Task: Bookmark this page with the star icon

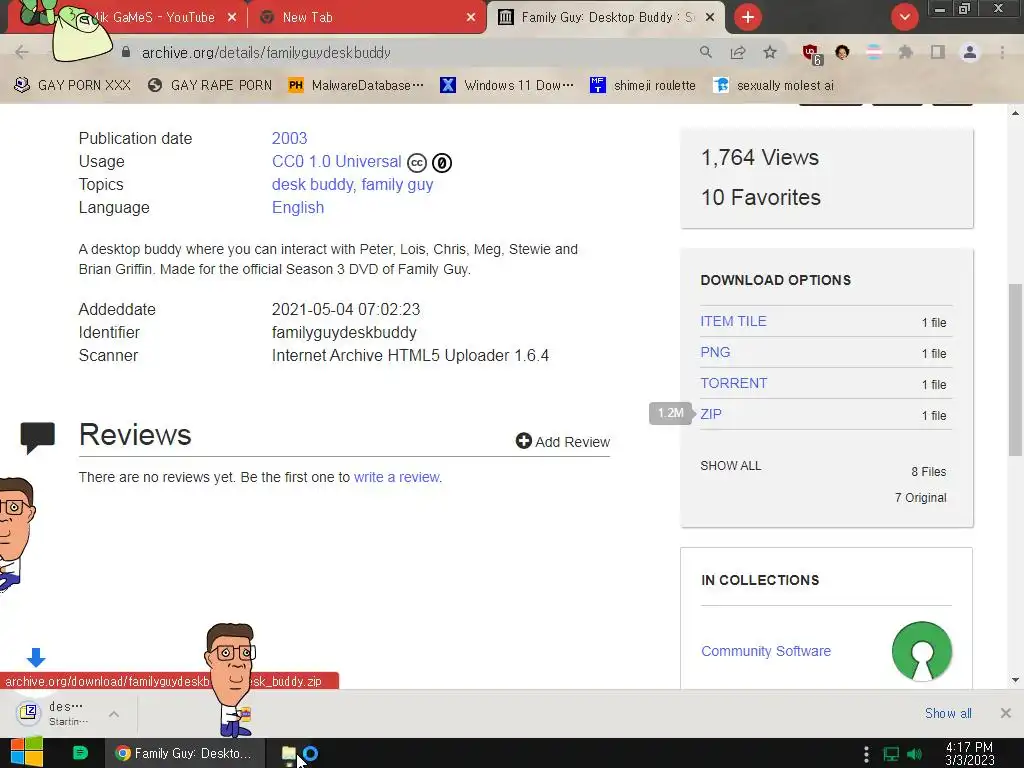Action: point(770,52)
